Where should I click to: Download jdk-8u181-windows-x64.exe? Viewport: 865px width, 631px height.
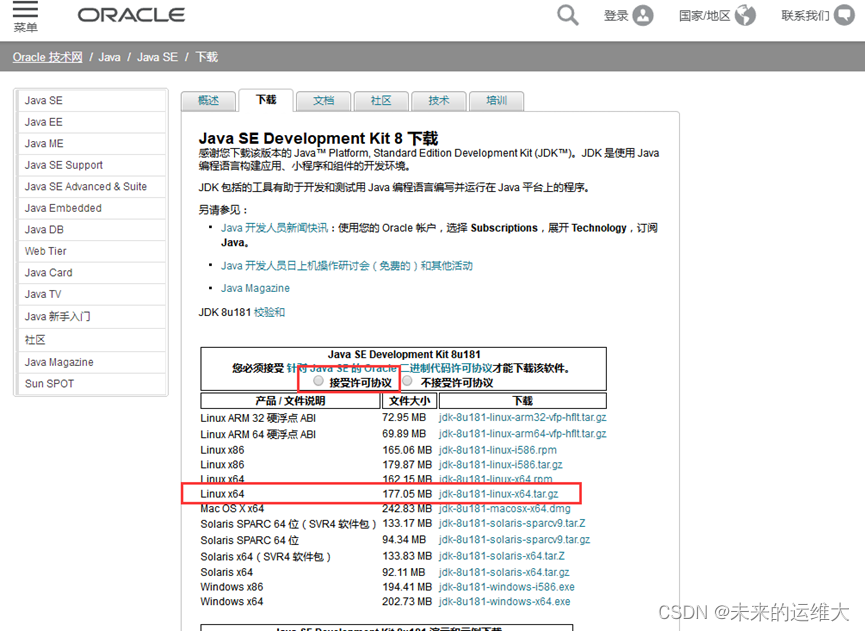[504, 602]
